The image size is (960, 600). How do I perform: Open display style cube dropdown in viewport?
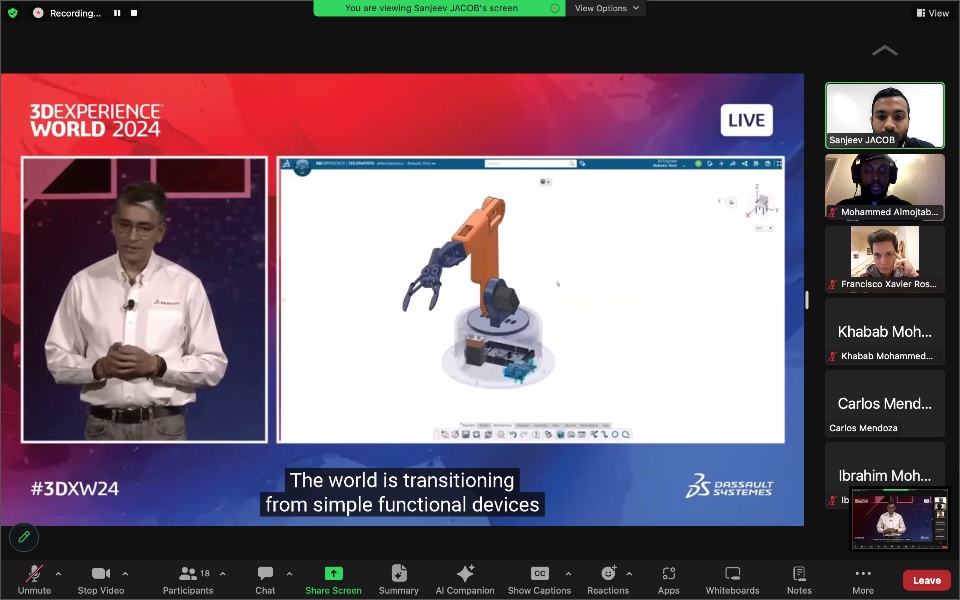pos(545,182)
